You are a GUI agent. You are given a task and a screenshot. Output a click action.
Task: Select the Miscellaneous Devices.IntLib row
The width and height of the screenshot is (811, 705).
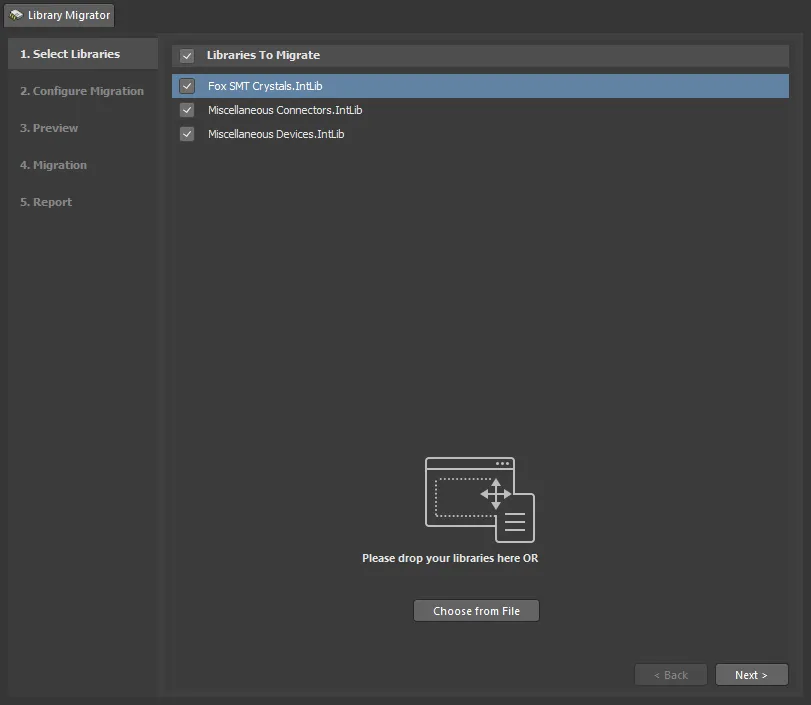pos(480,134)
